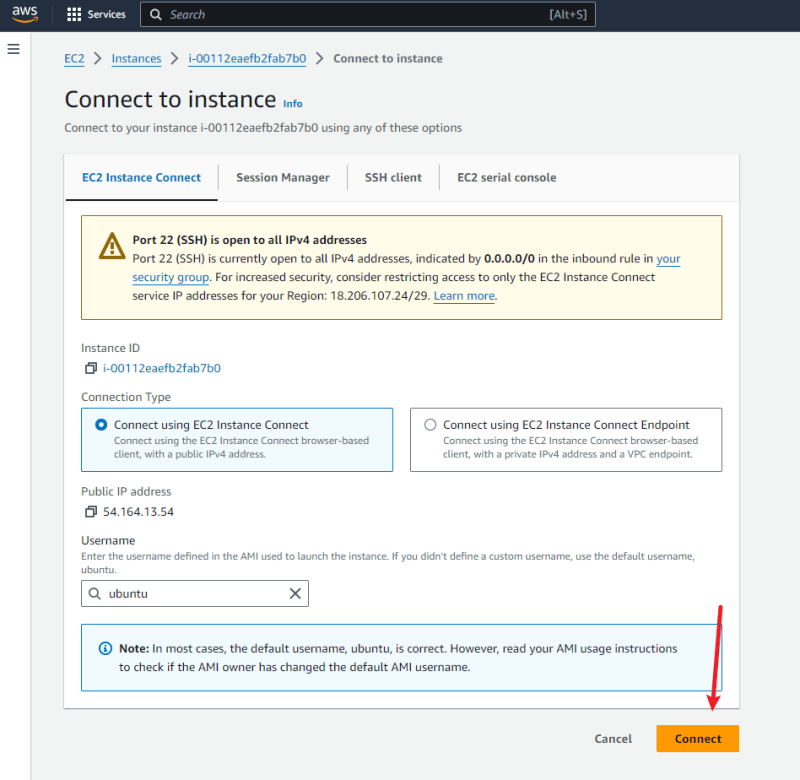Image resolution: width=800 pixels, height=780 pixels.
Task: Open the Instance ID link i-00112eaefb2fab7b0
Action: tap(162, 368)
